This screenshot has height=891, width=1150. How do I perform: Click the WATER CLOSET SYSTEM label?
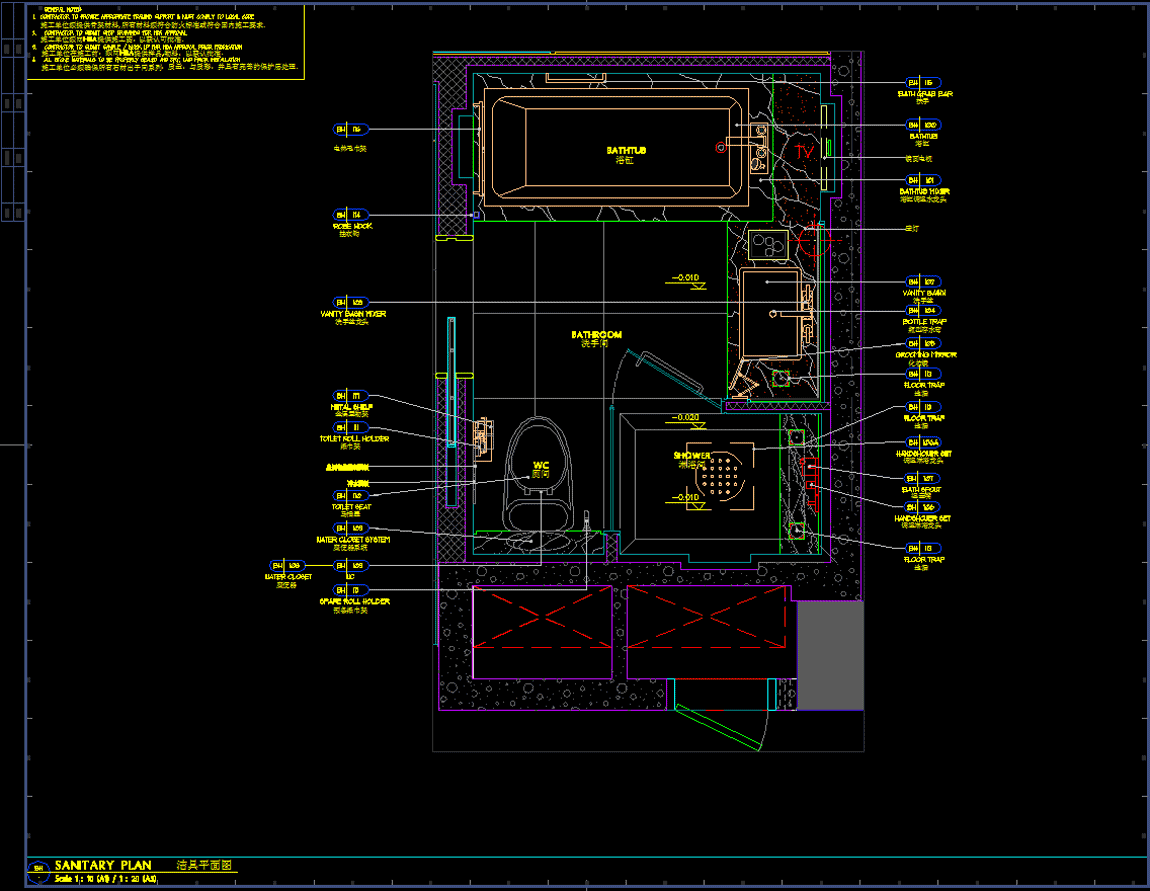354,540
